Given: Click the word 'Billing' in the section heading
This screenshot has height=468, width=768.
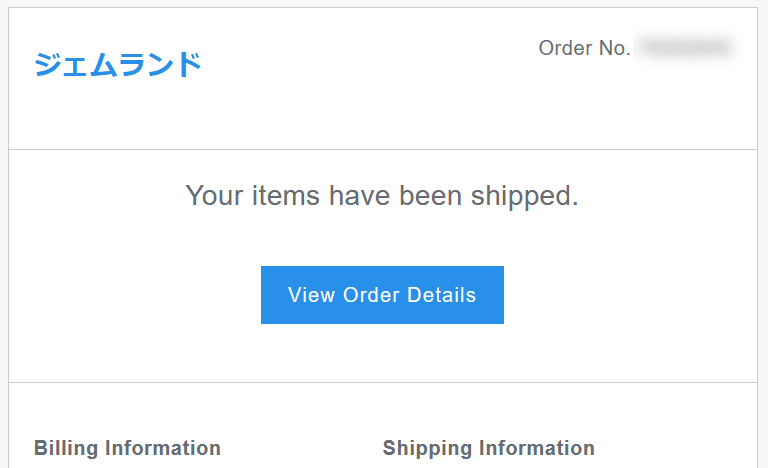Looking at the screenshot, I should coord(66,448).
